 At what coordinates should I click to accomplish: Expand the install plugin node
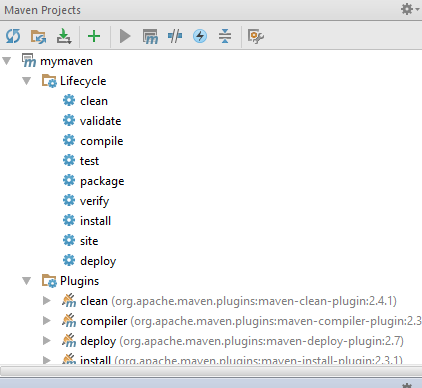[47, 360]
